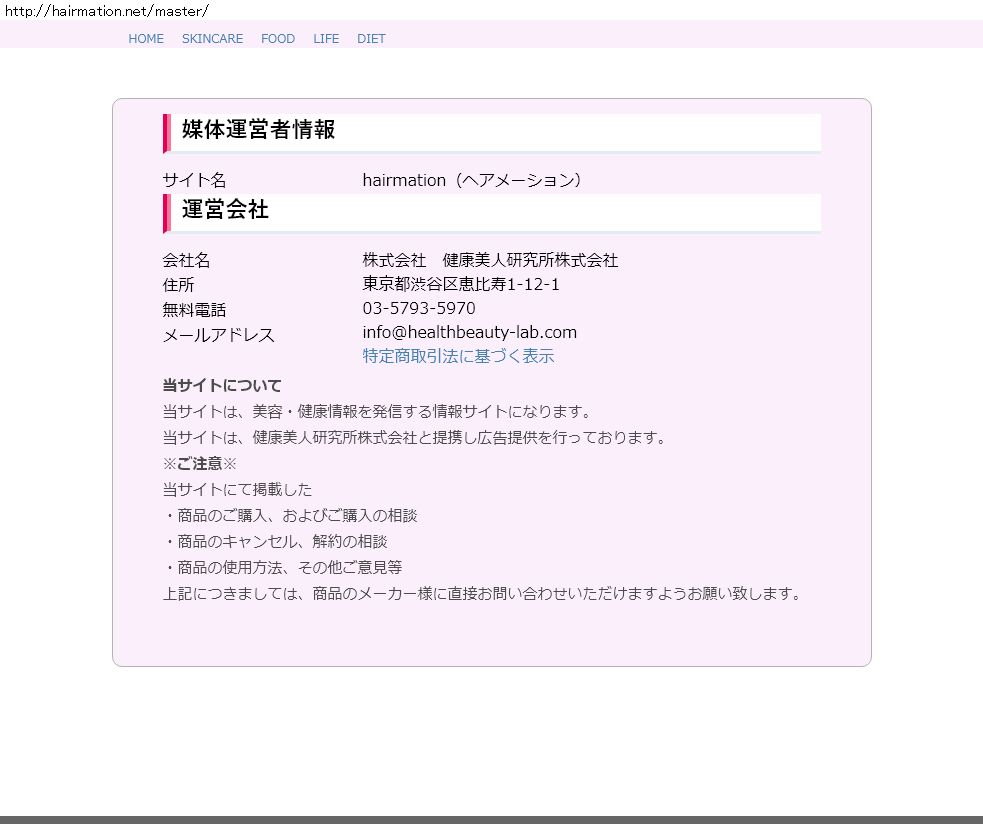The height and width of the screenshot is (824, 983).
Task: Click the 商品のキャンセル、解約の相談 bullet line
Action: pyautogui.click(x=275, y=542)
